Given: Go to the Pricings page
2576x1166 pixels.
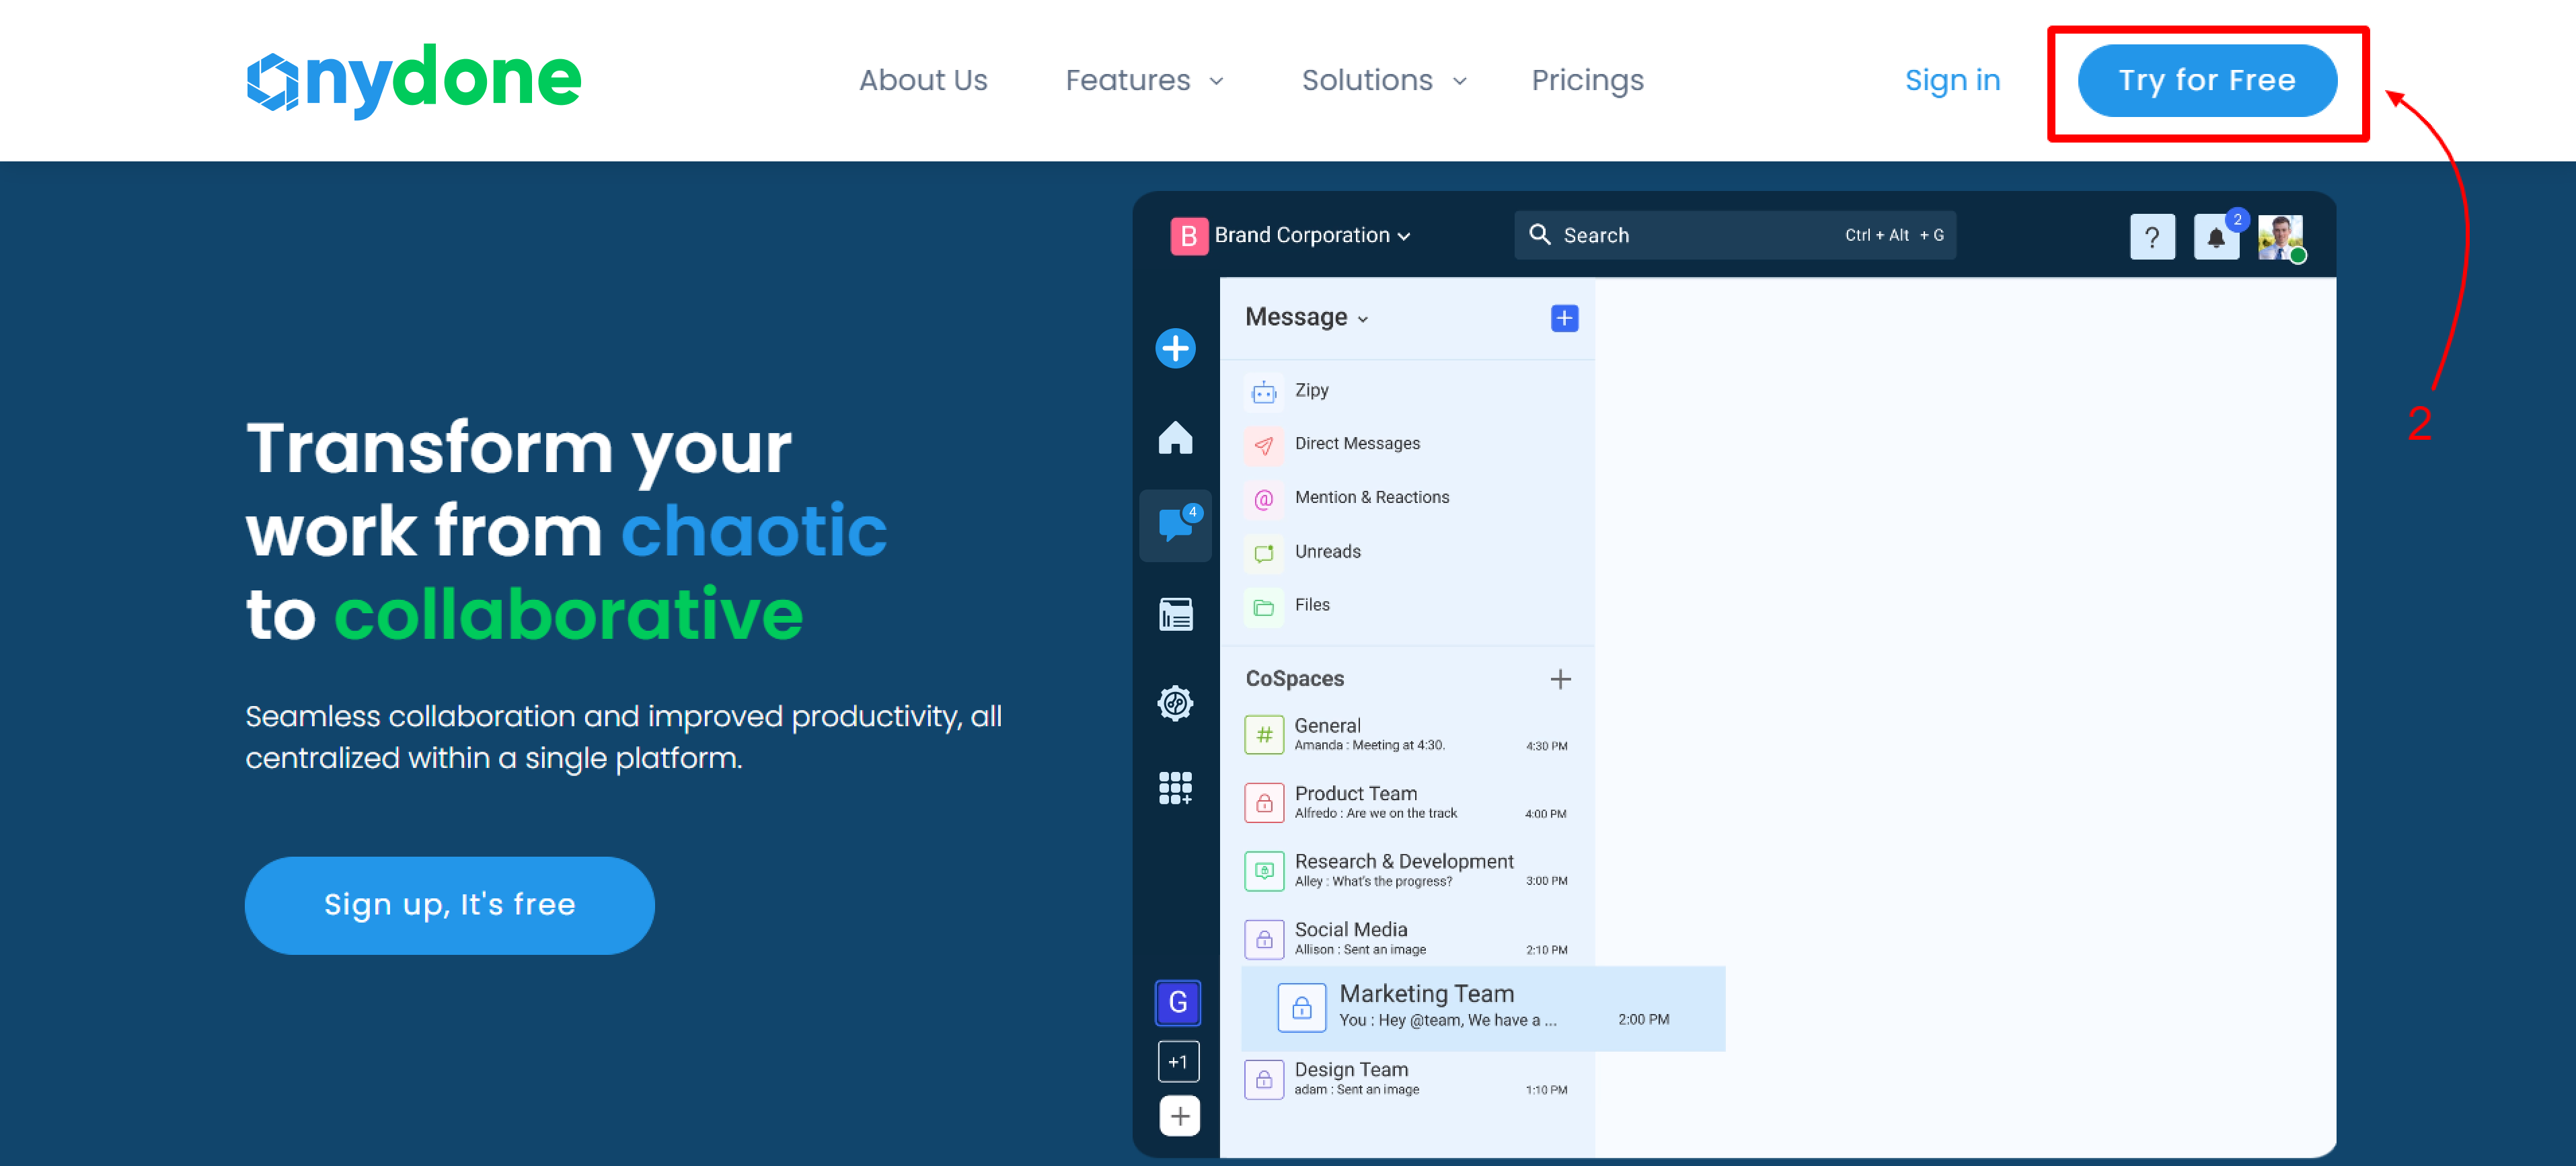Looking at the screenshot, I should pos(1587,80).
